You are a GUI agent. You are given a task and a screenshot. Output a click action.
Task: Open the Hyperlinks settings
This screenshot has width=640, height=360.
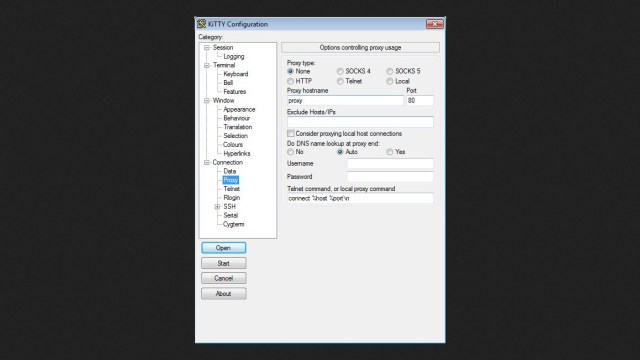237,153
